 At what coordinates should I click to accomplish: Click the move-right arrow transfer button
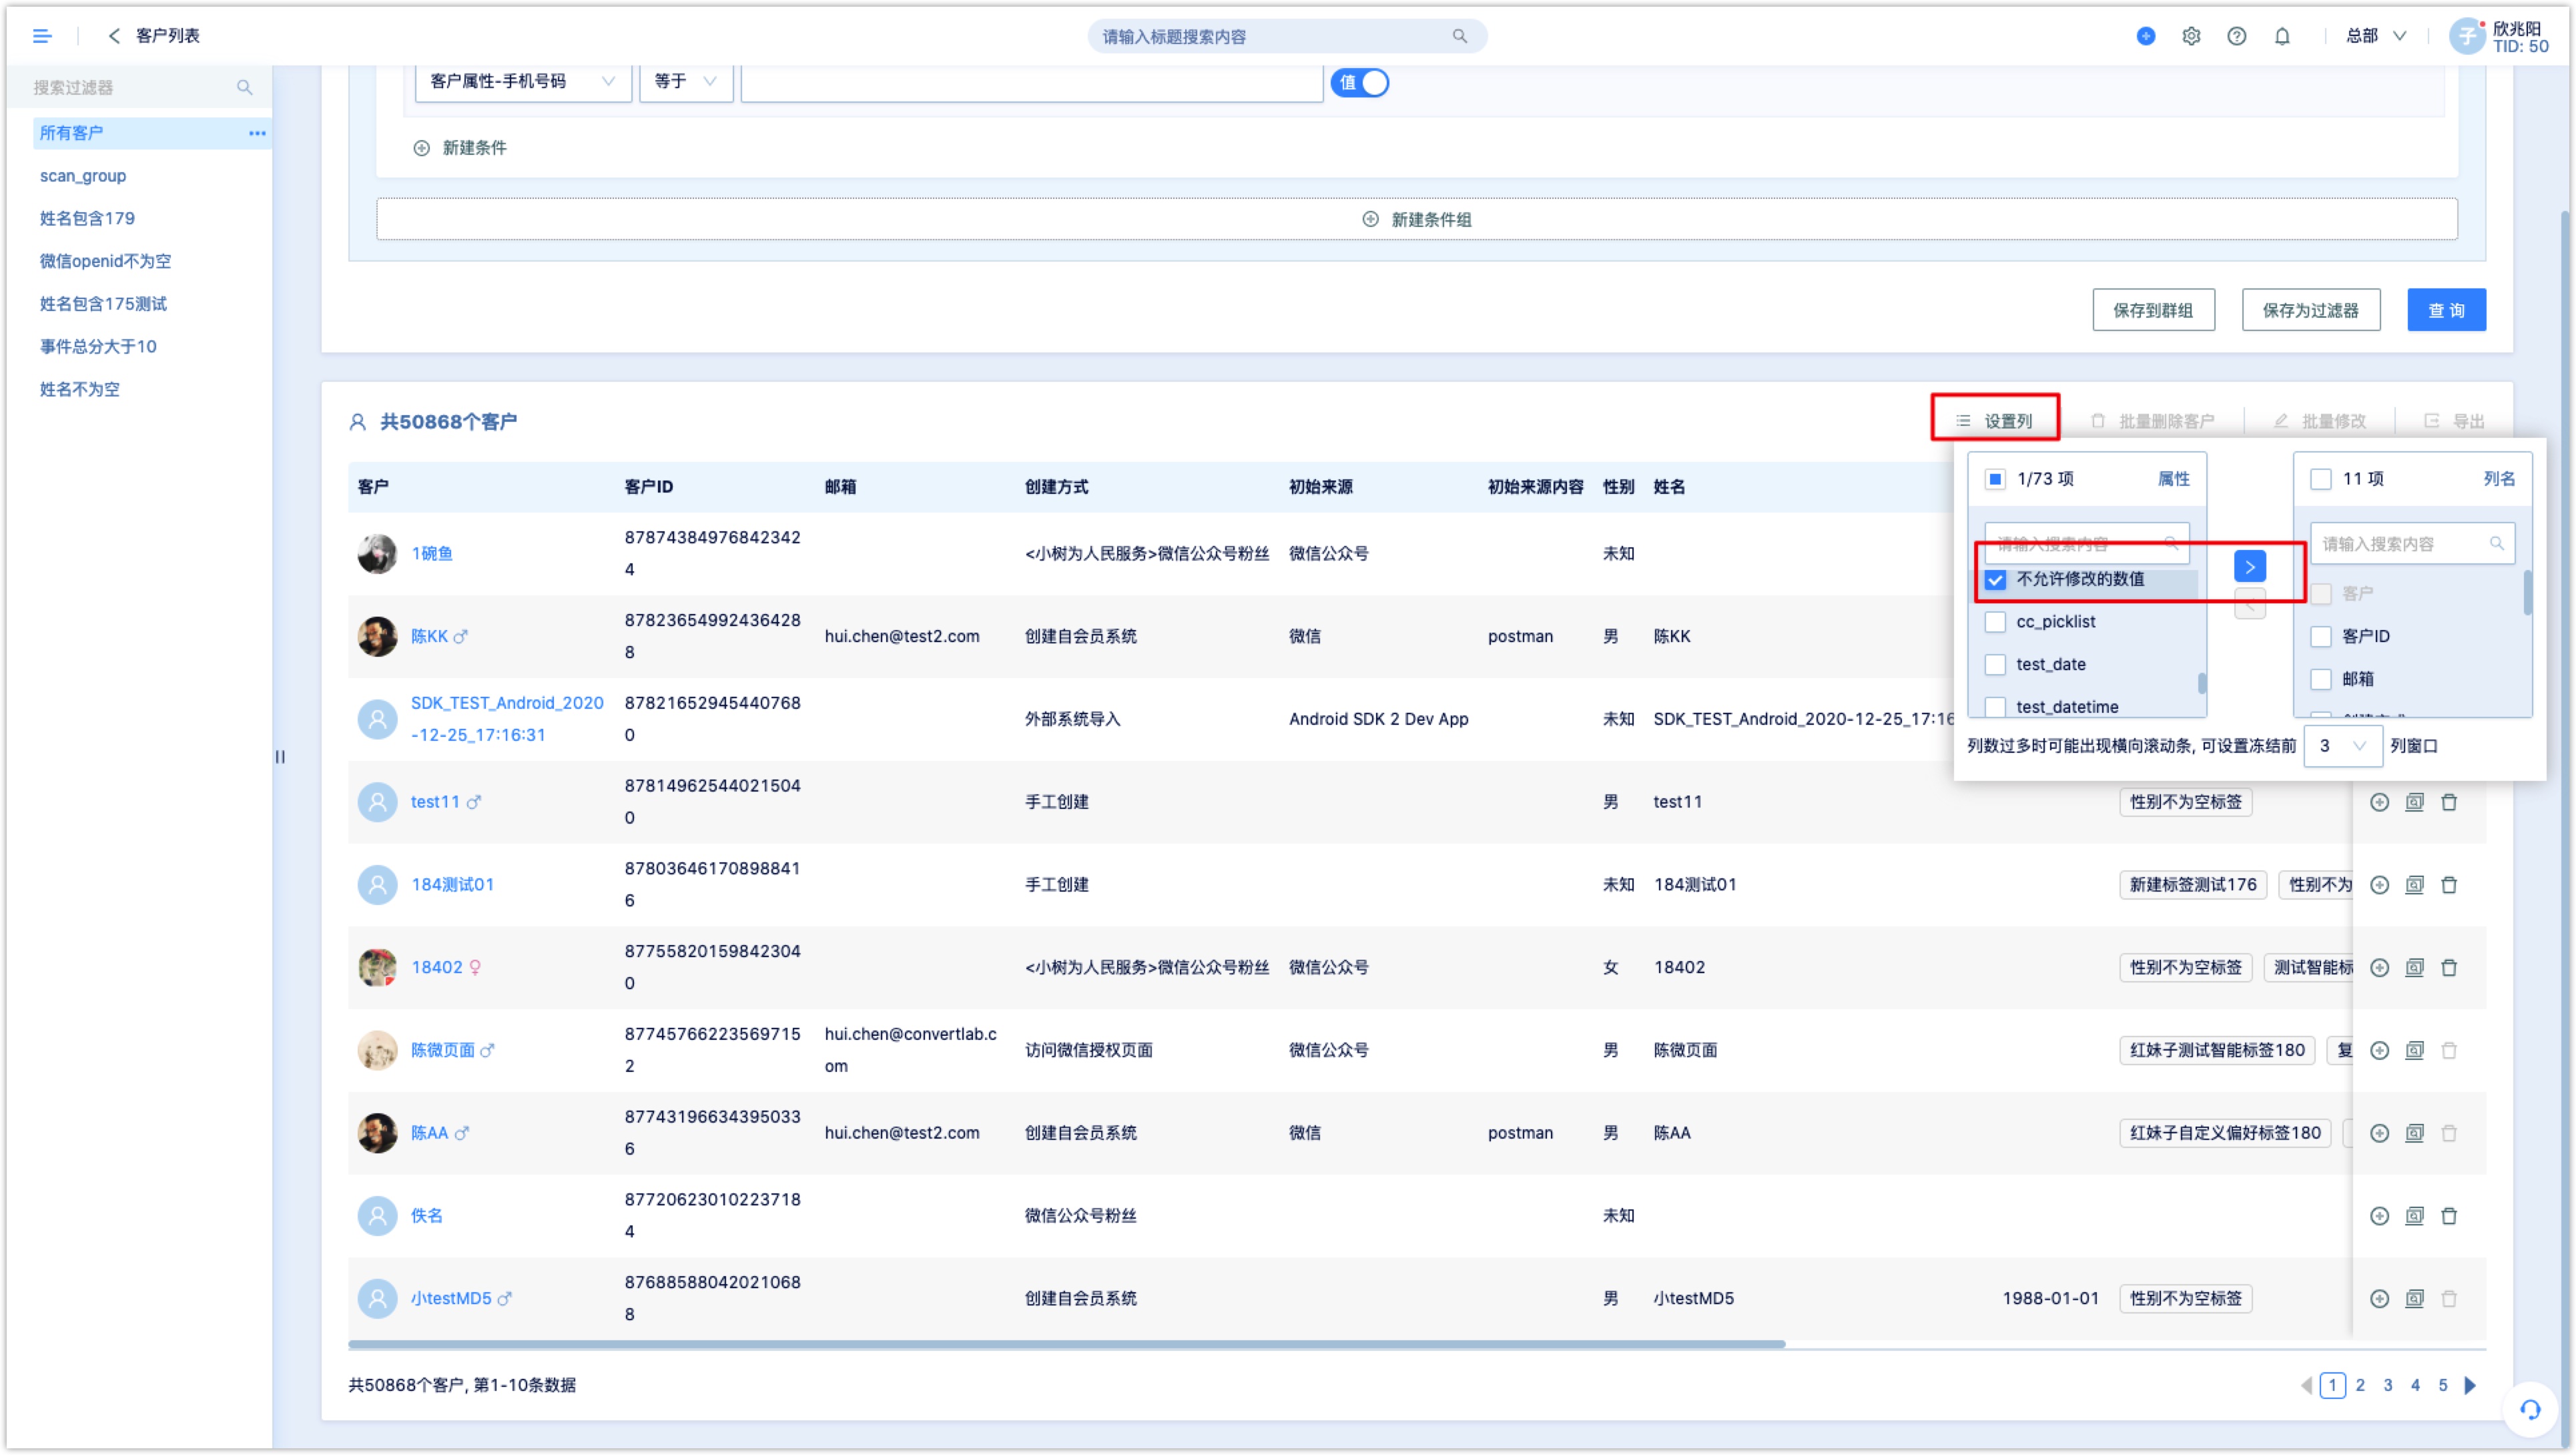(2249, 567)
